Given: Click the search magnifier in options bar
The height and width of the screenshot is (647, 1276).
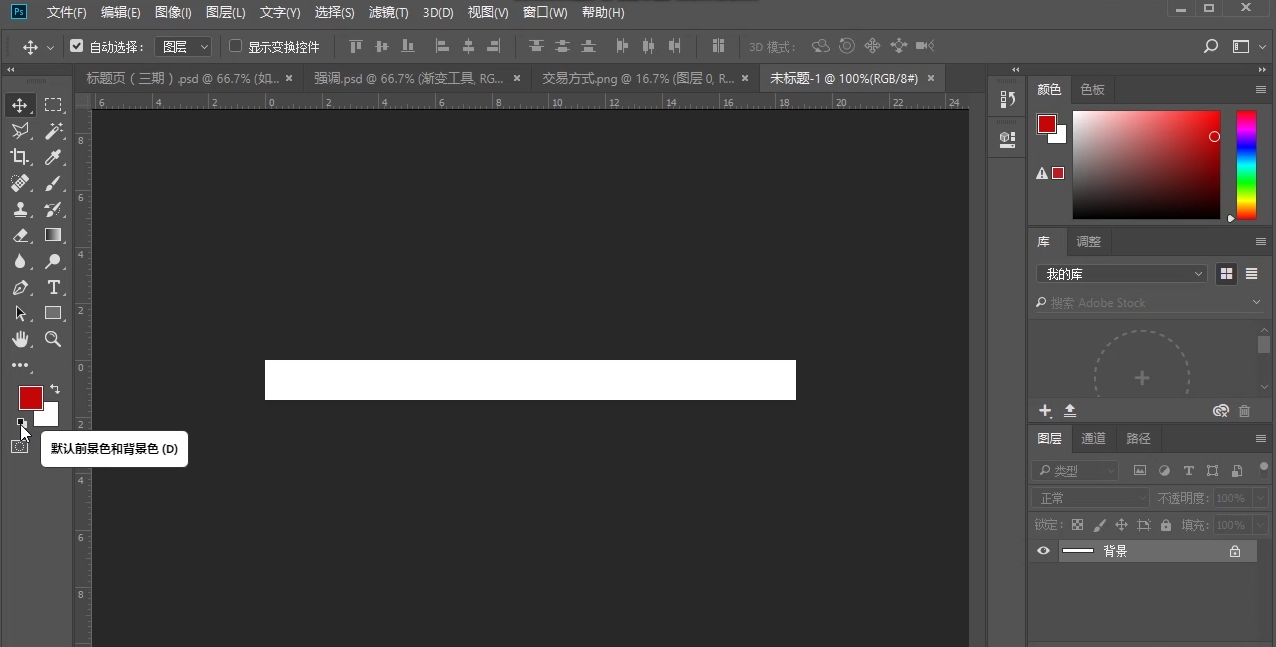Looking at the screenshot, I should (x=1210, y=46).
